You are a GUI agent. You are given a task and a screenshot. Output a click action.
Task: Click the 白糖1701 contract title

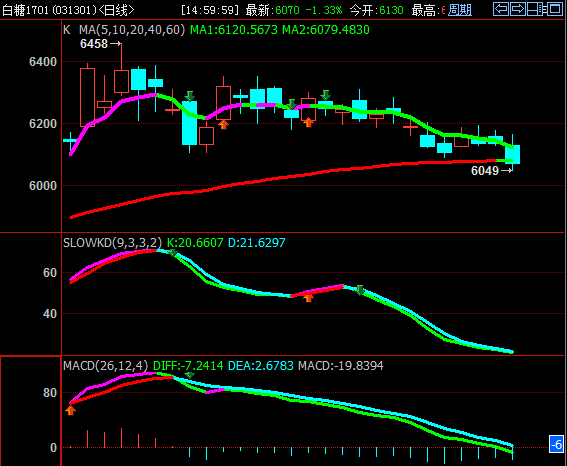pyautogui.click(x=25, y=10)
